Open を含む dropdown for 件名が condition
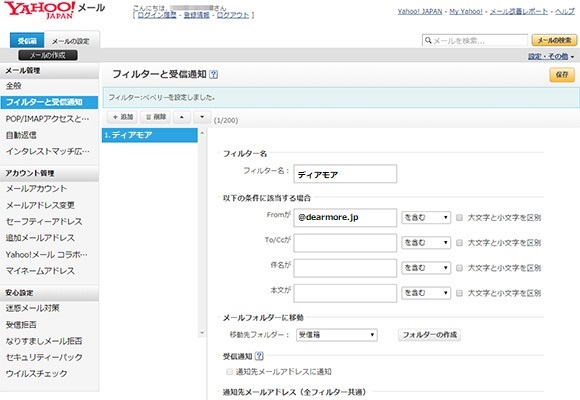Screen dimensions: 580x400 click(426, 268)
